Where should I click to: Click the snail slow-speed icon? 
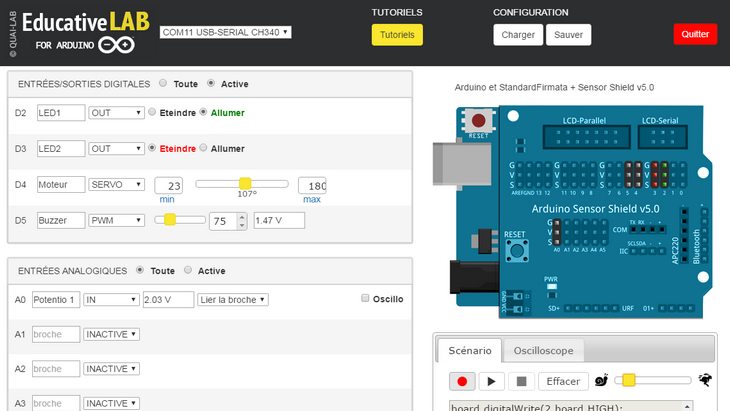pos(601,380)
